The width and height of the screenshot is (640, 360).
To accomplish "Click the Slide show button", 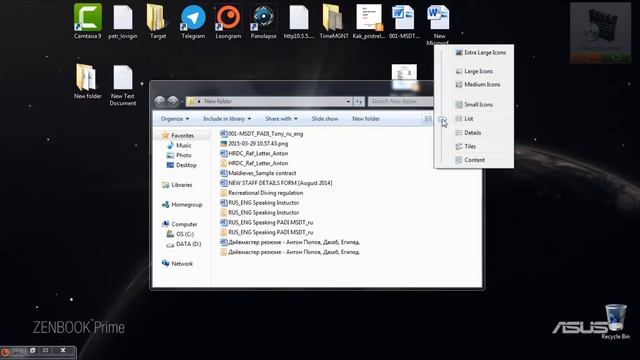I will coord(325,119).
